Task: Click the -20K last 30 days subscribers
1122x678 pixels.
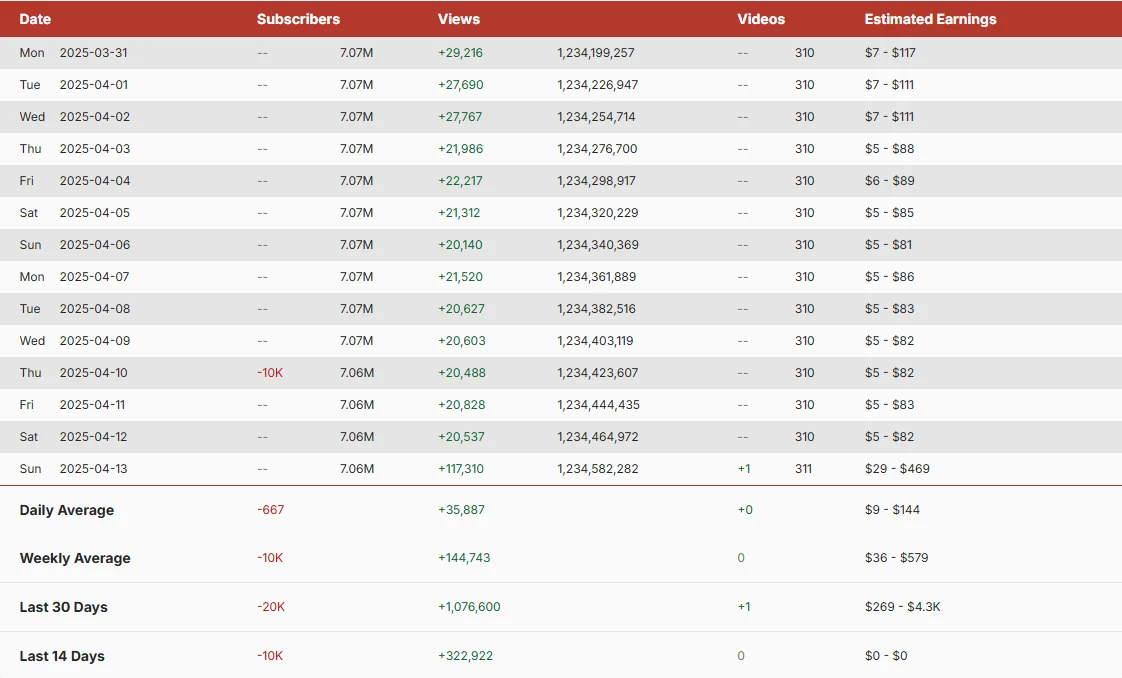Action: click(271, 607)
